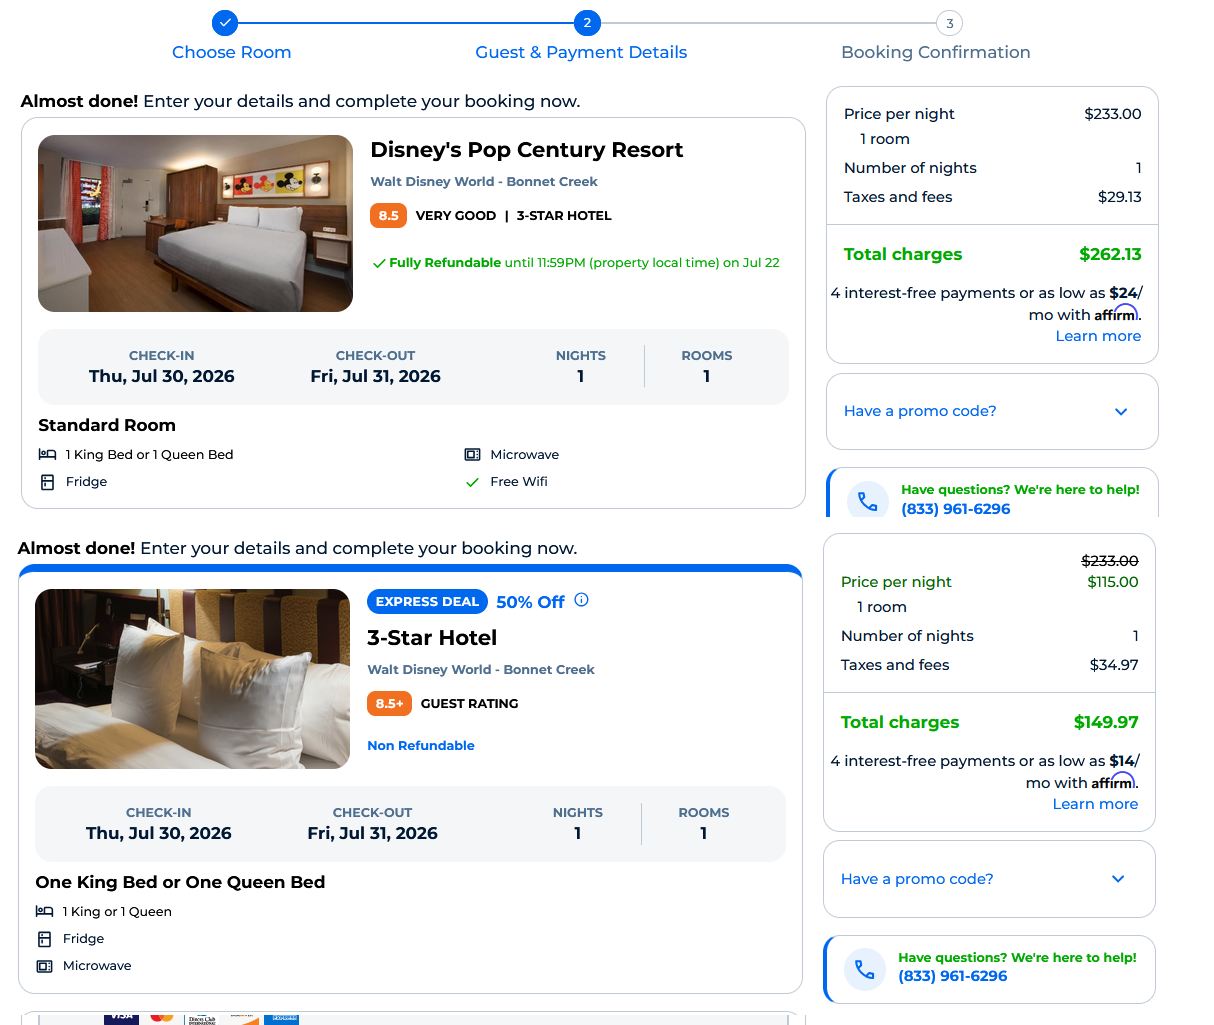Image resolution: width=1214 pixels, height=1025 pixels.
Task: Call (833) 961-6296 from the upper help box
Action: [x=955, y=508]
